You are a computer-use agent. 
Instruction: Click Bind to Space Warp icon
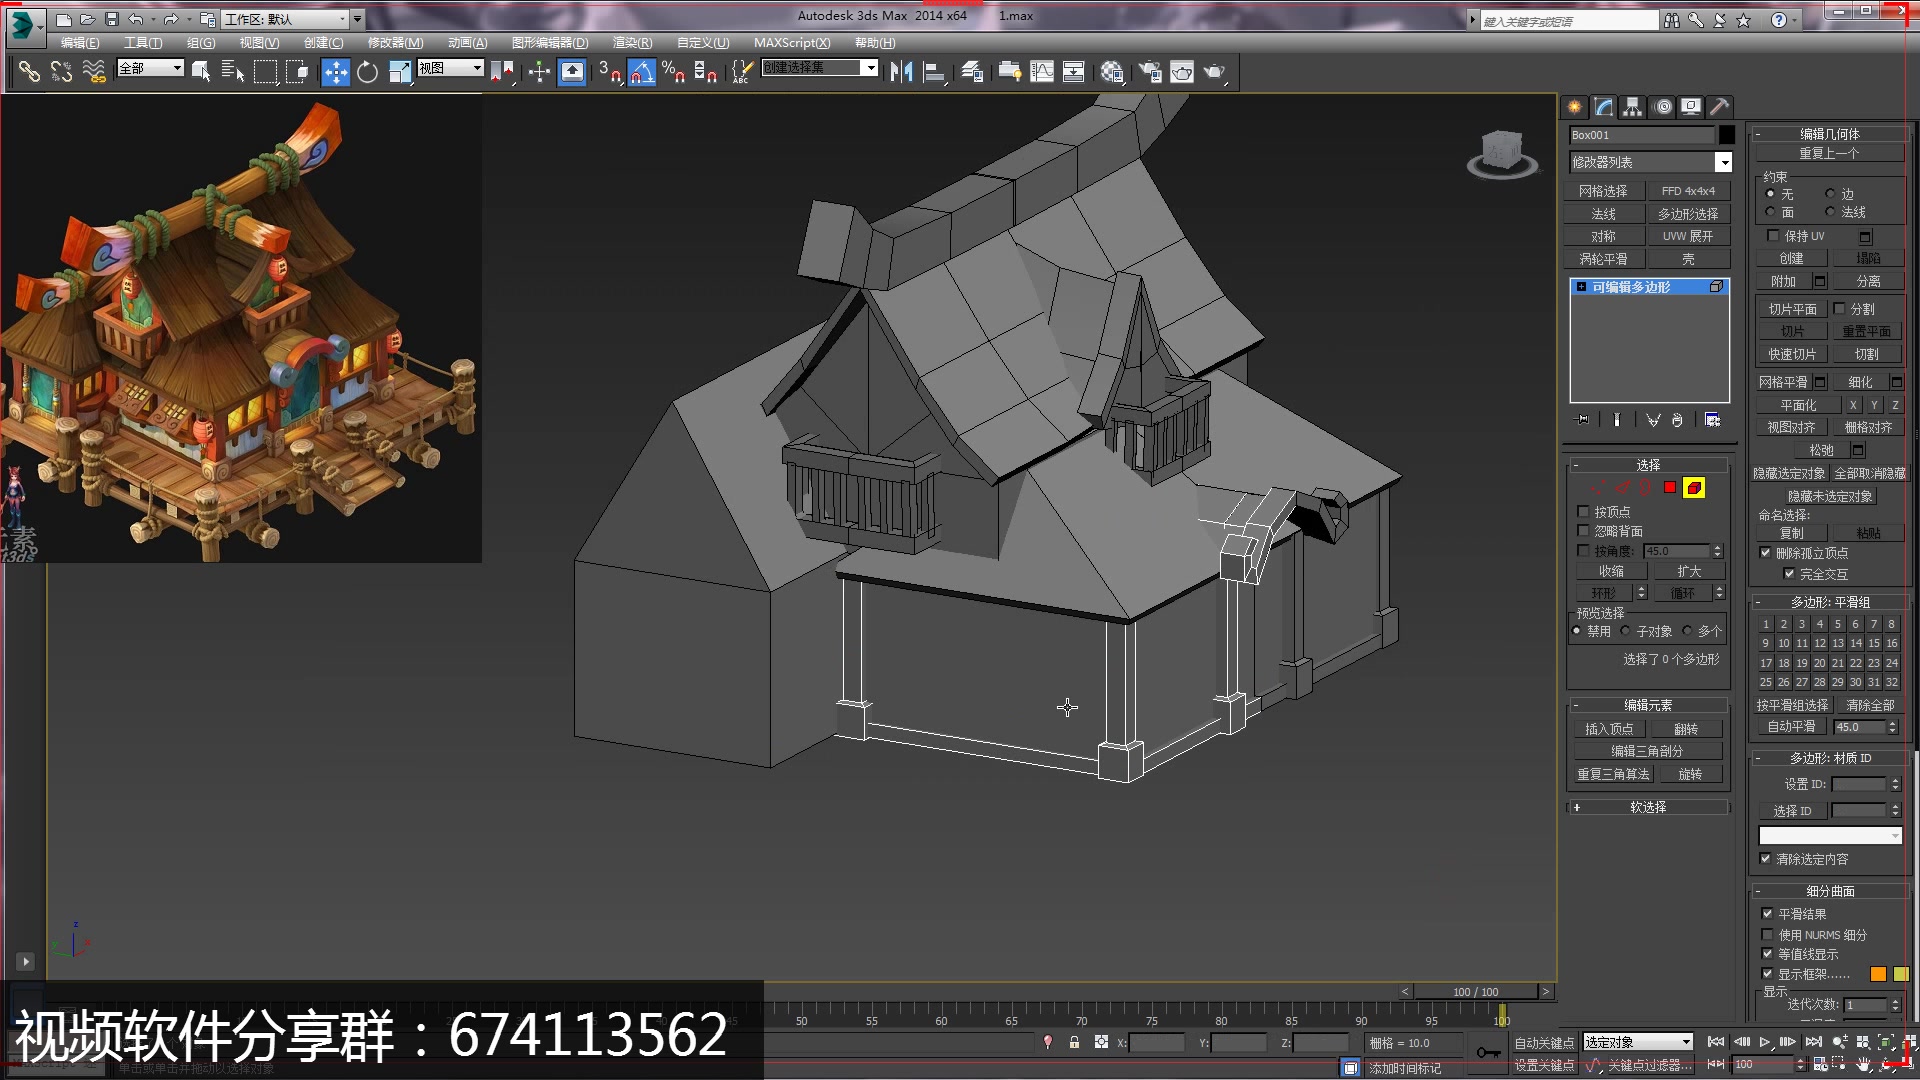click(x=94, y=71)
